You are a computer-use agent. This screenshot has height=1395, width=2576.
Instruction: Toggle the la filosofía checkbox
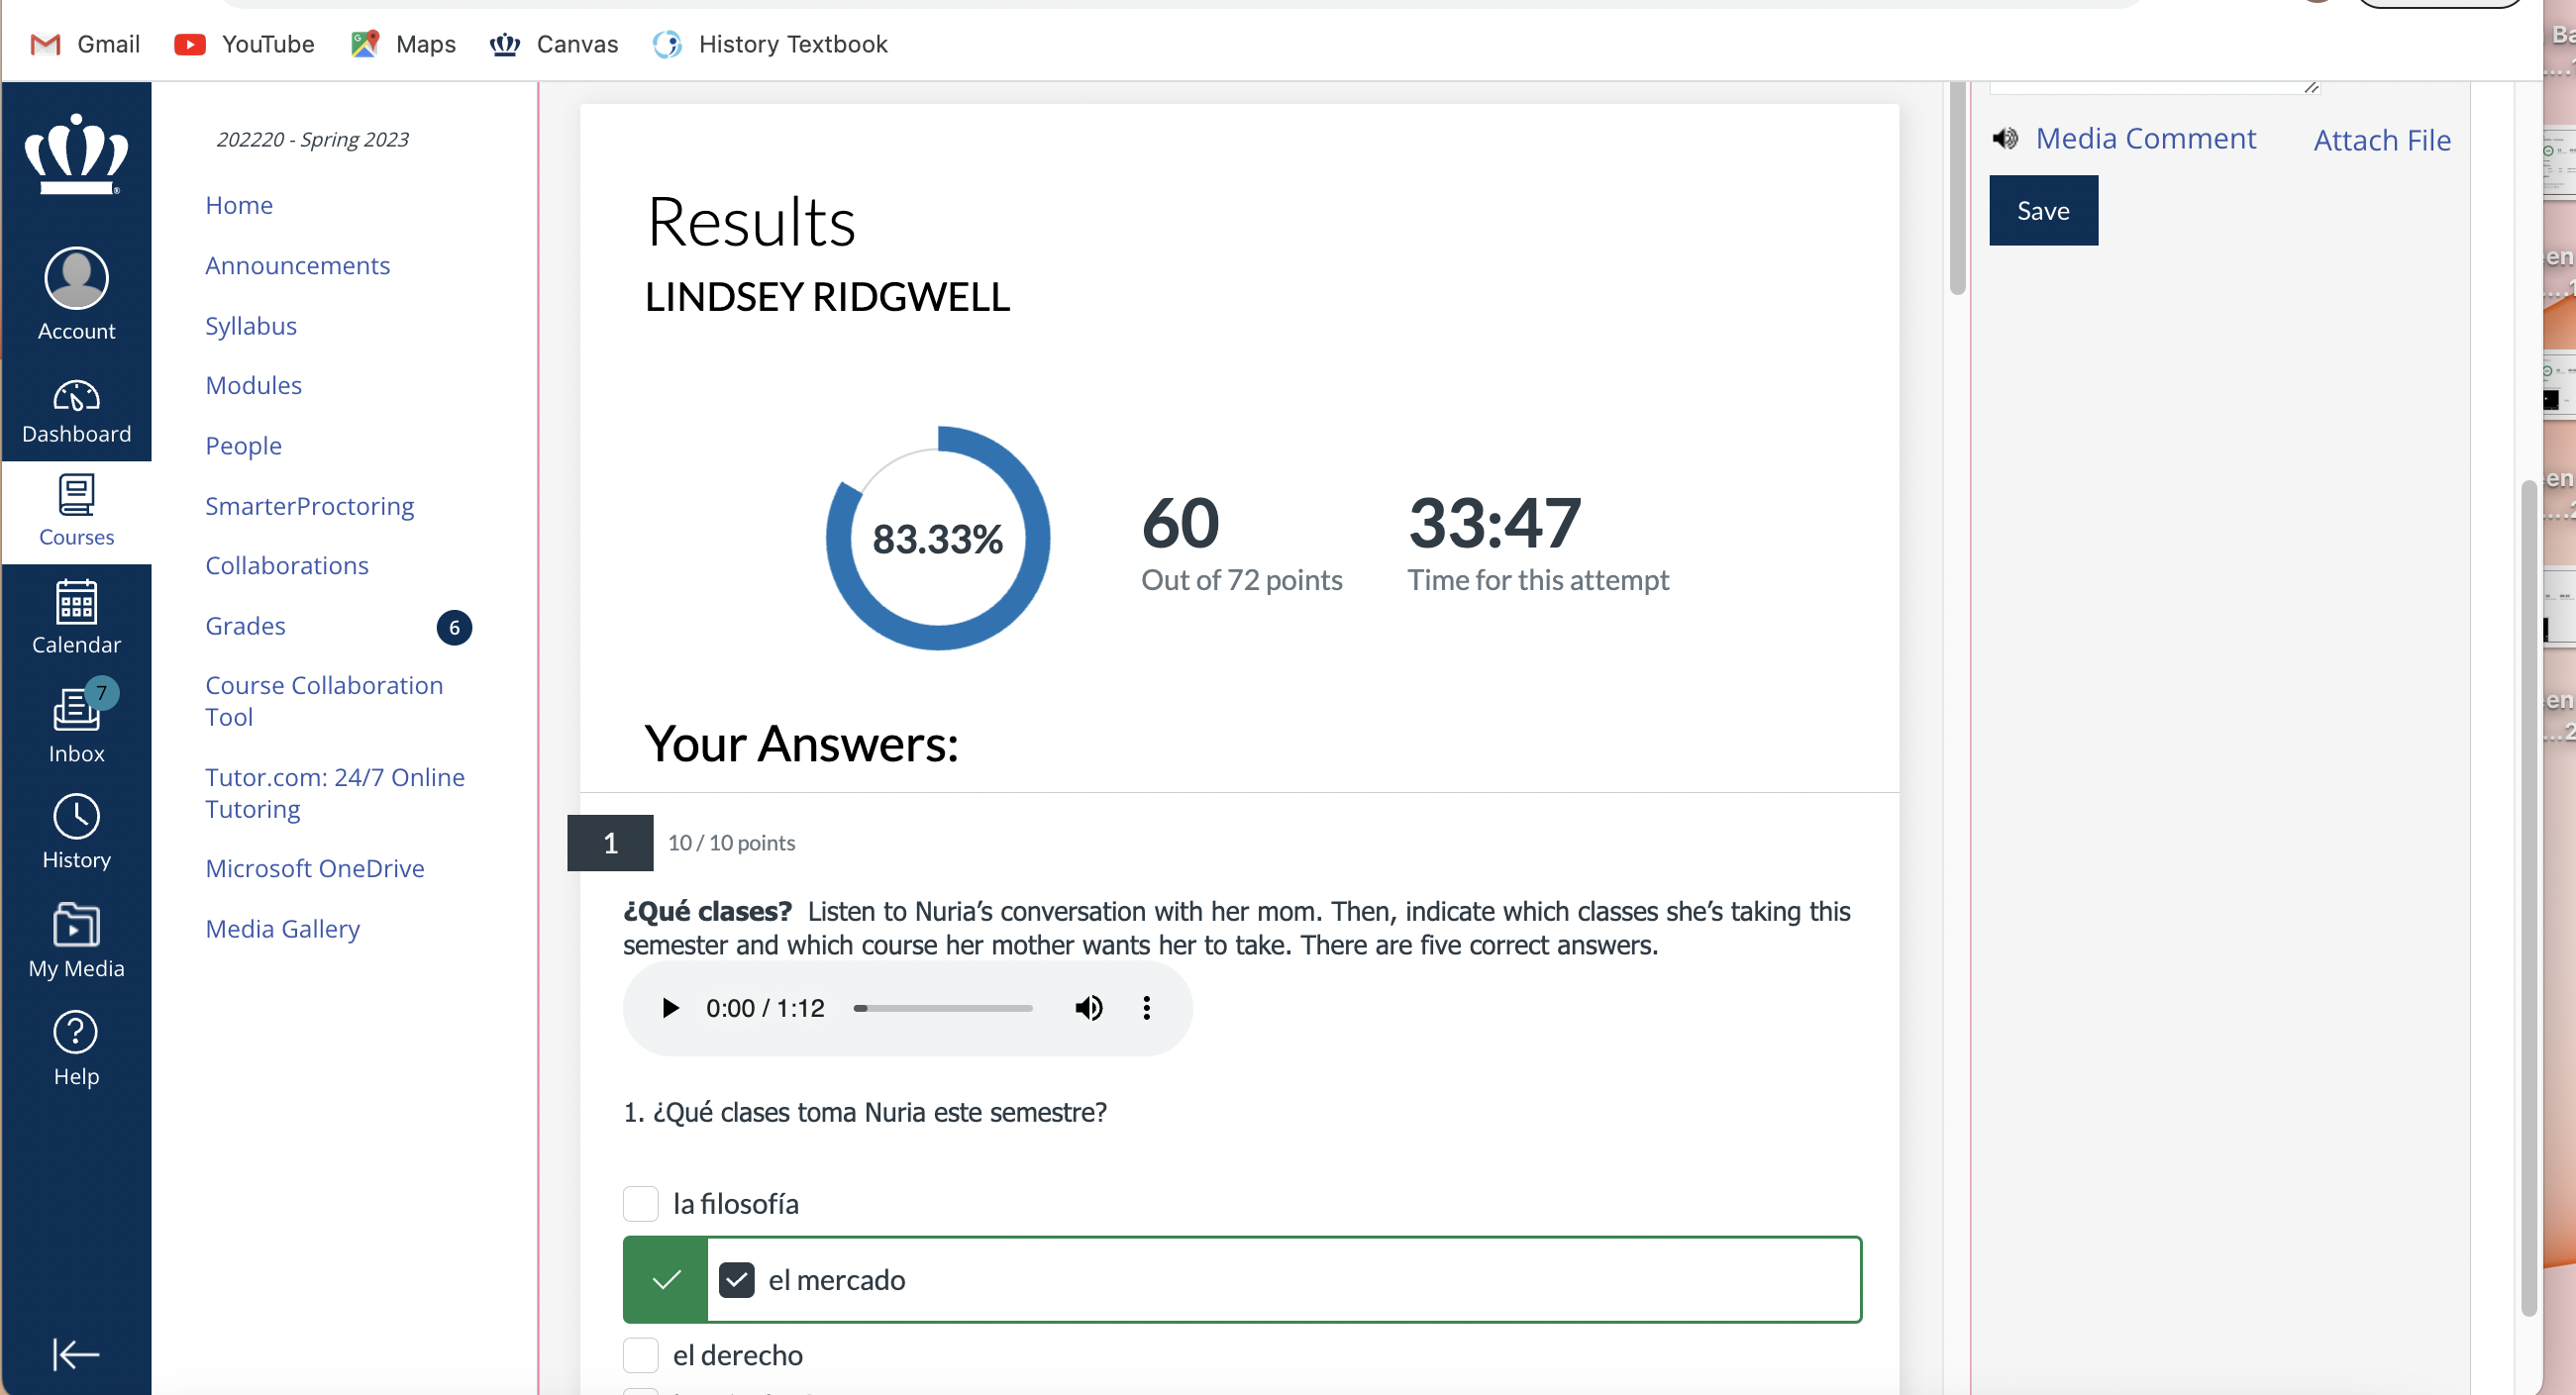click(640, 1203)
